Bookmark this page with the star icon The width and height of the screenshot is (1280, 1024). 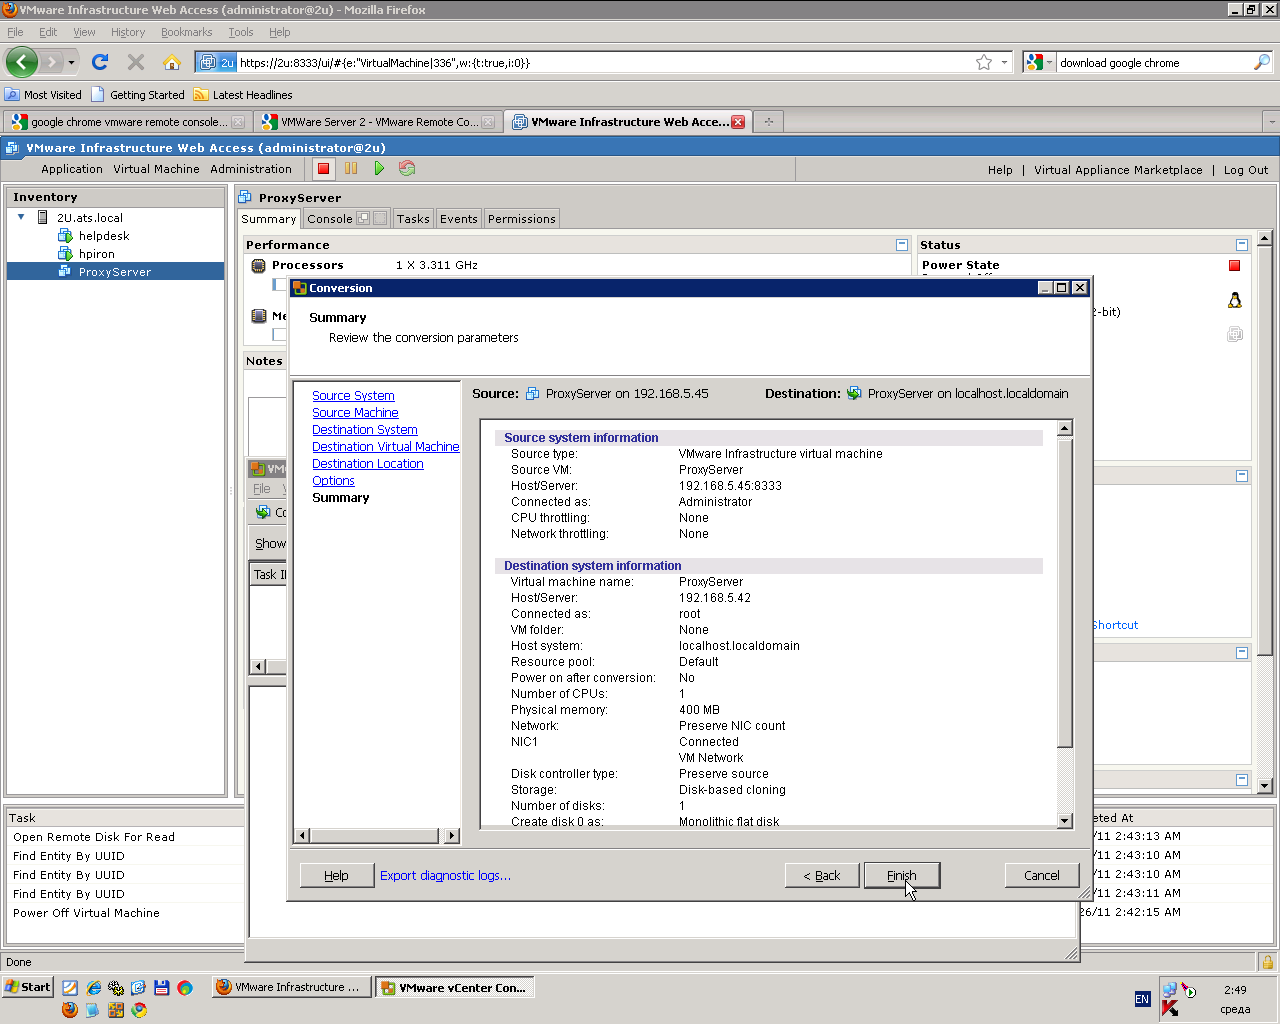tap(984, 62)
